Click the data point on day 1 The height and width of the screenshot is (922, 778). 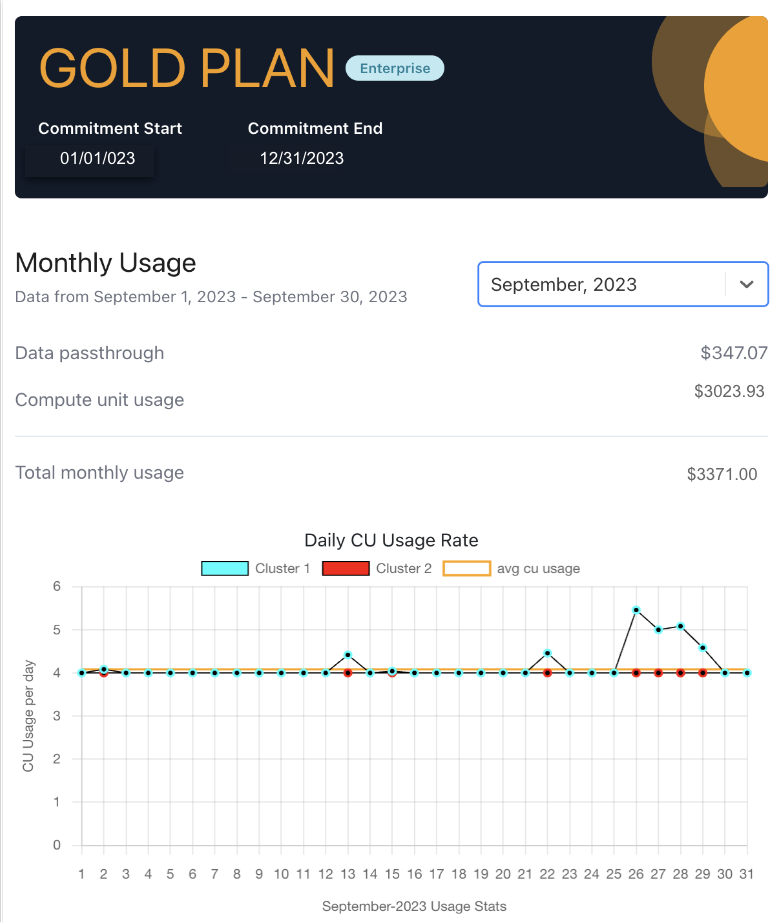point(80,672)
